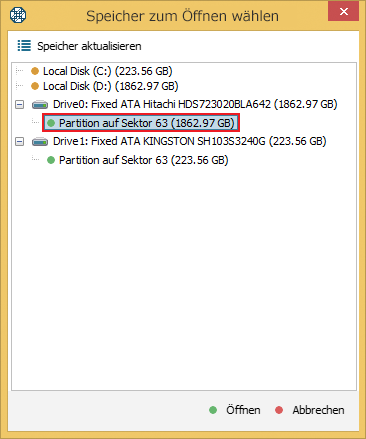Click the orange dot of Local Disk (C:)
The width and height of the screenshot is (366, 439).
click(x=35, y=71)
